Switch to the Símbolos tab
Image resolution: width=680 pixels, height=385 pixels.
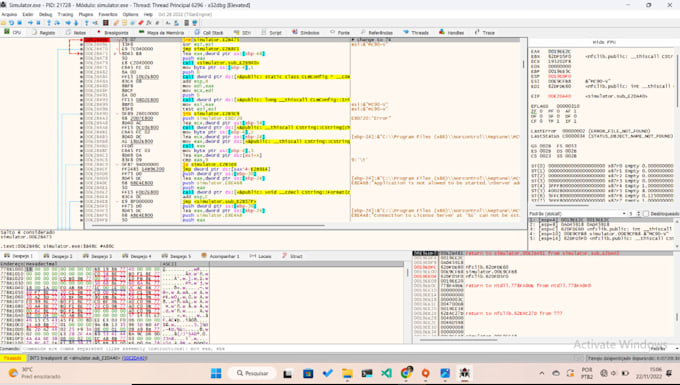tap(306, 33)
